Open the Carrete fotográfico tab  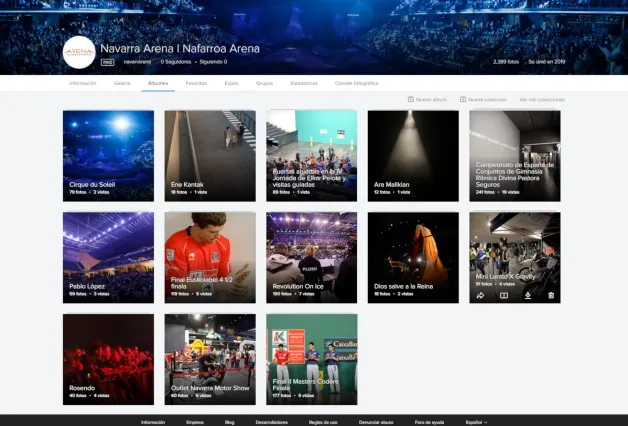point(356,83)
